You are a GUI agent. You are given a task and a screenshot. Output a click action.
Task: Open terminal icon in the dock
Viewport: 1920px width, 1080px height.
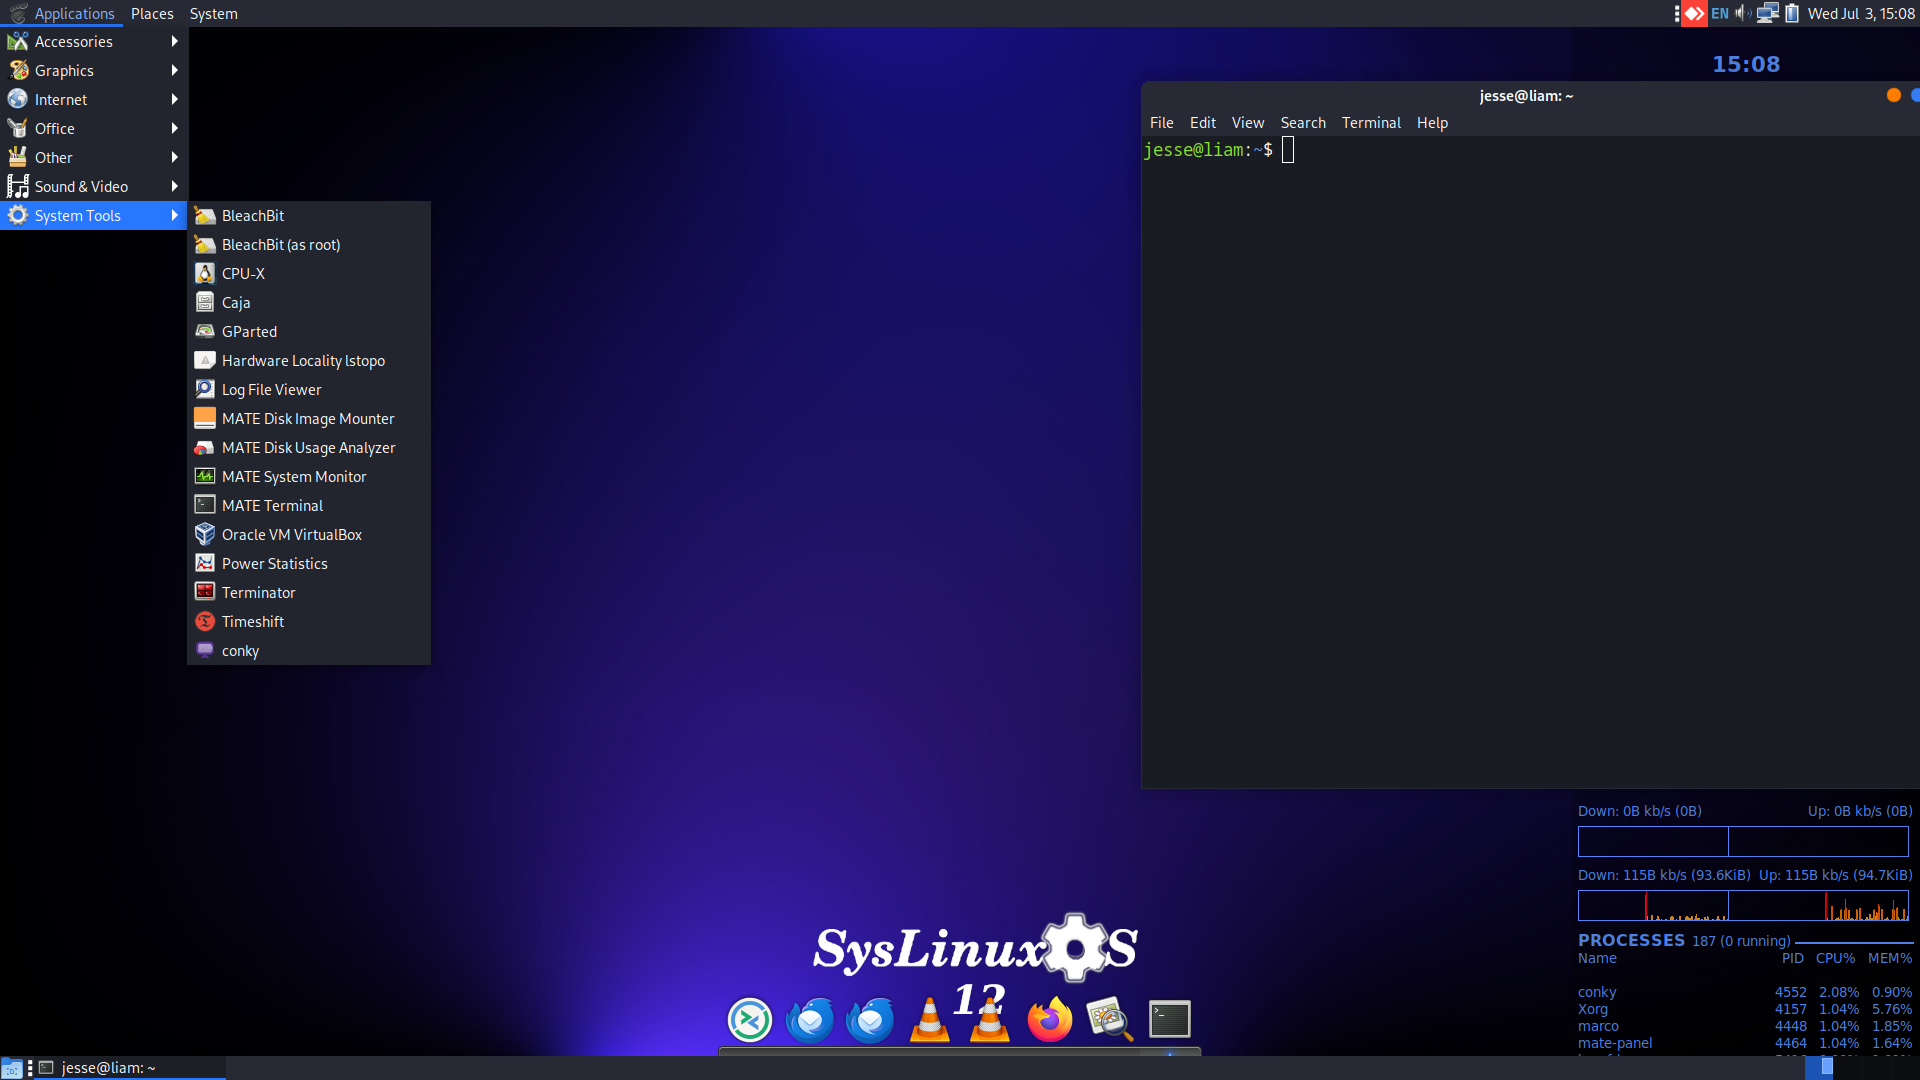click(1169, 1020)
